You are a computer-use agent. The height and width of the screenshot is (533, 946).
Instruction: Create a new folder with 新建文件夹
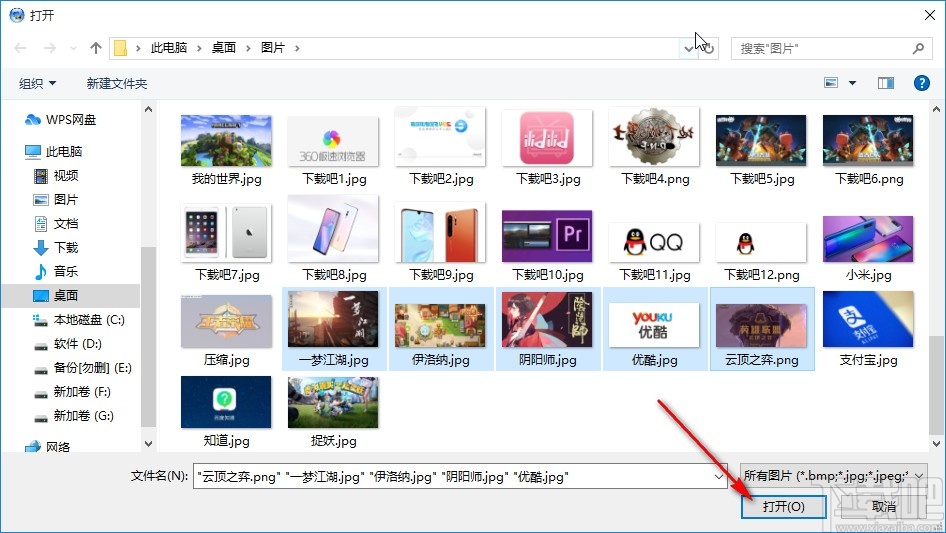click(116, 83)
